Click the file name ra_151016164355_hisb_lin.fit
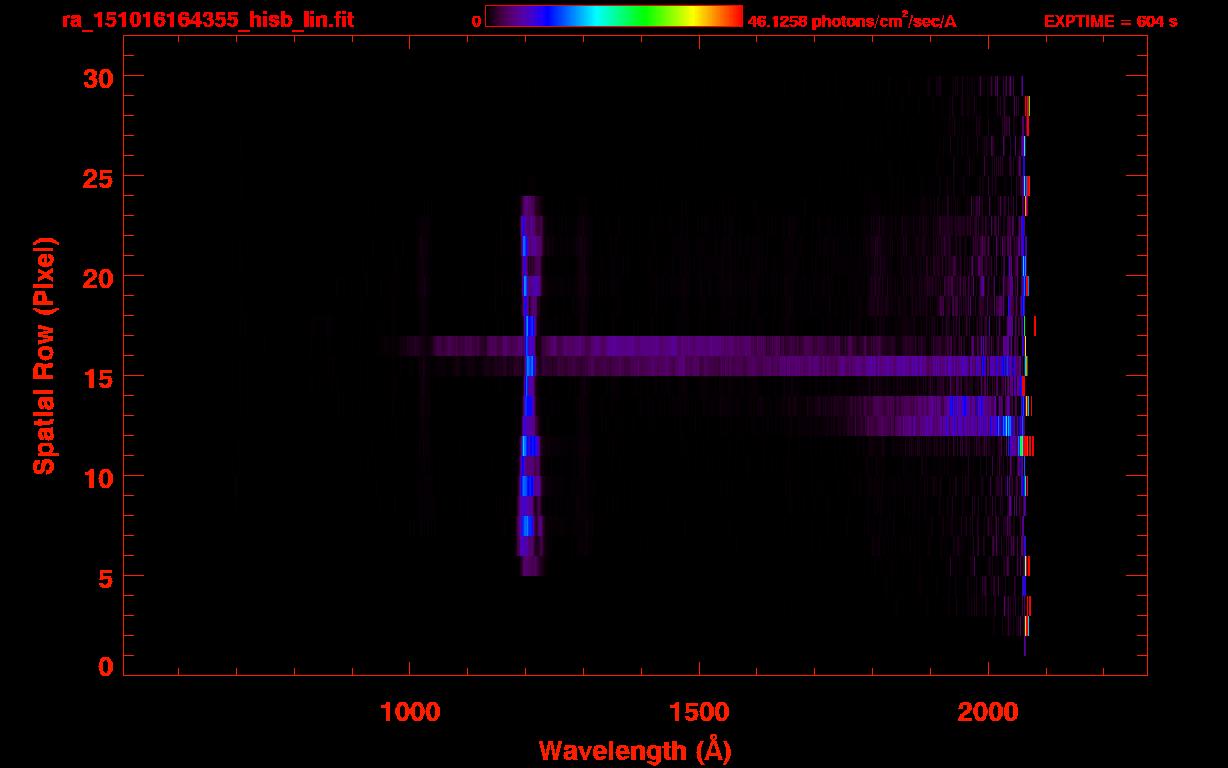Viewport: 1228px width, 768px height. tap(207, 20)
